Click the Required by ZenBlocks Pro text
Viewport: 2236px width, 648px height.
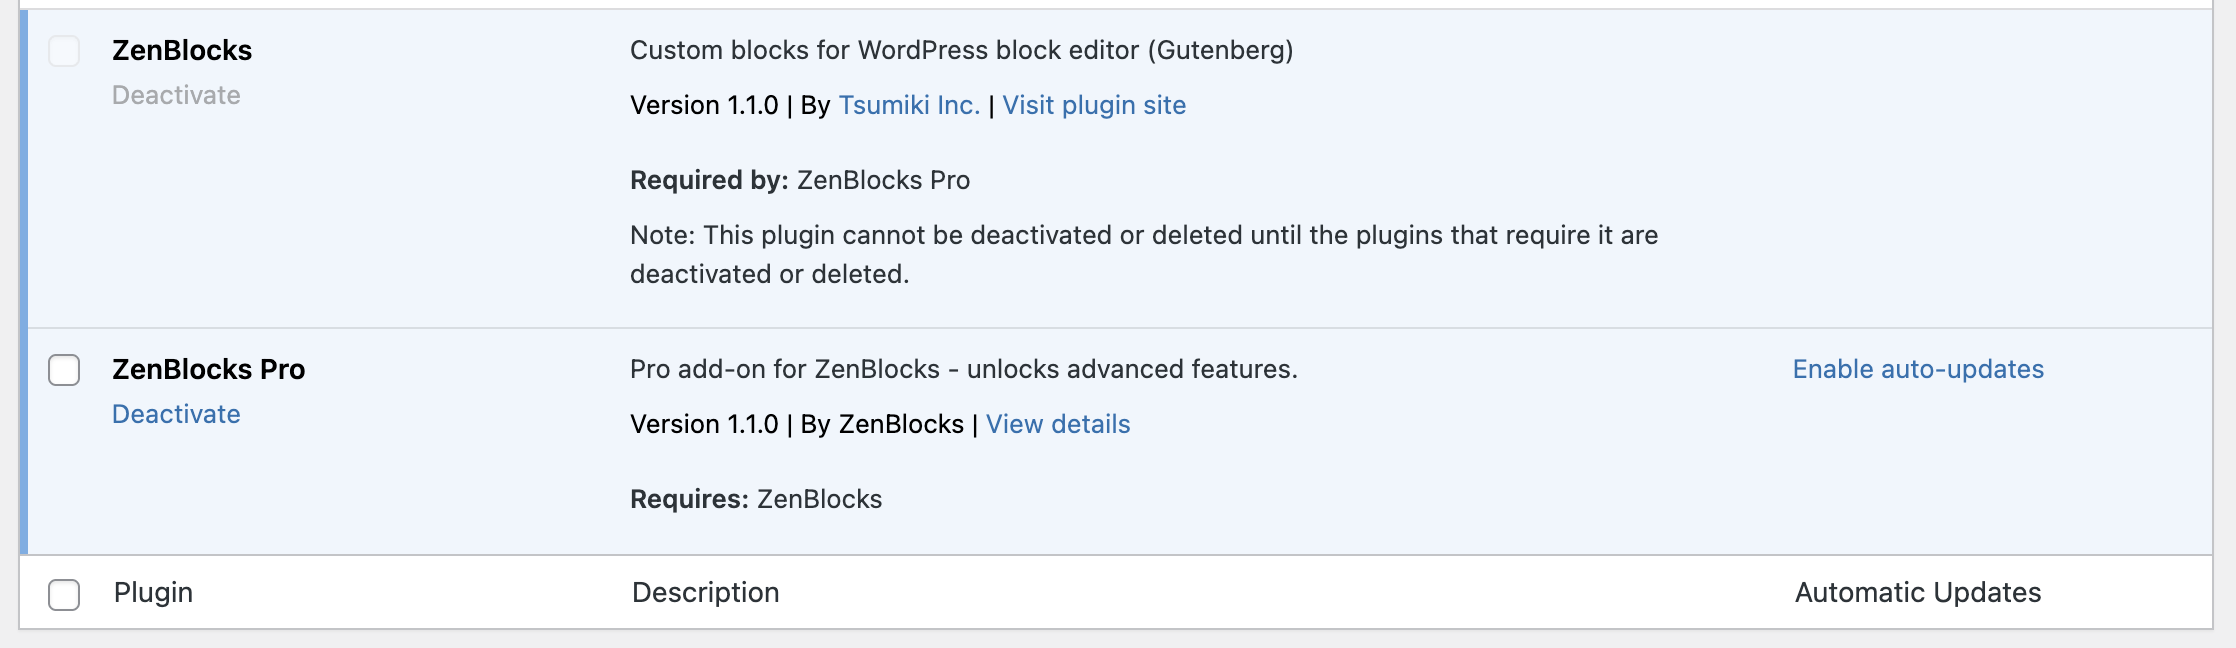click(x=800, y=180)
